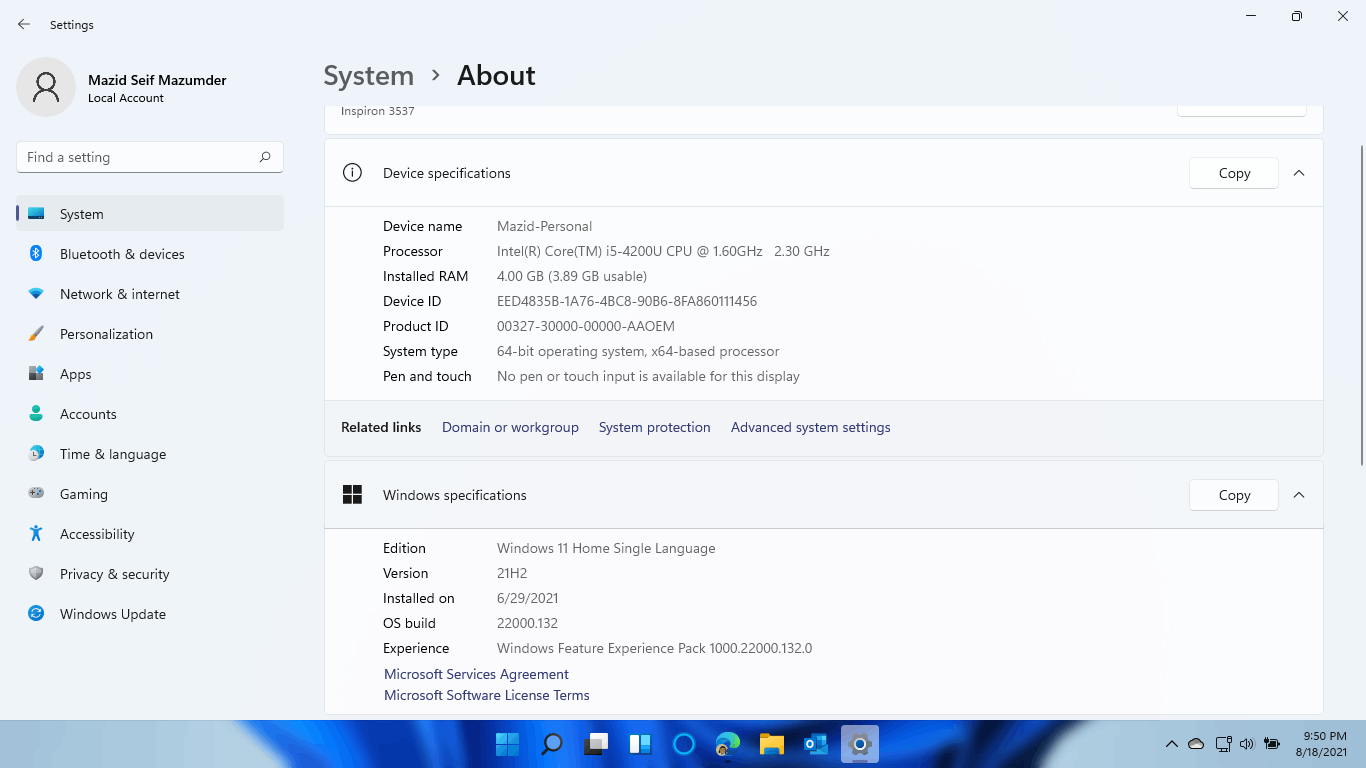Open the Start menu from taskbar

tap(507, 744)
